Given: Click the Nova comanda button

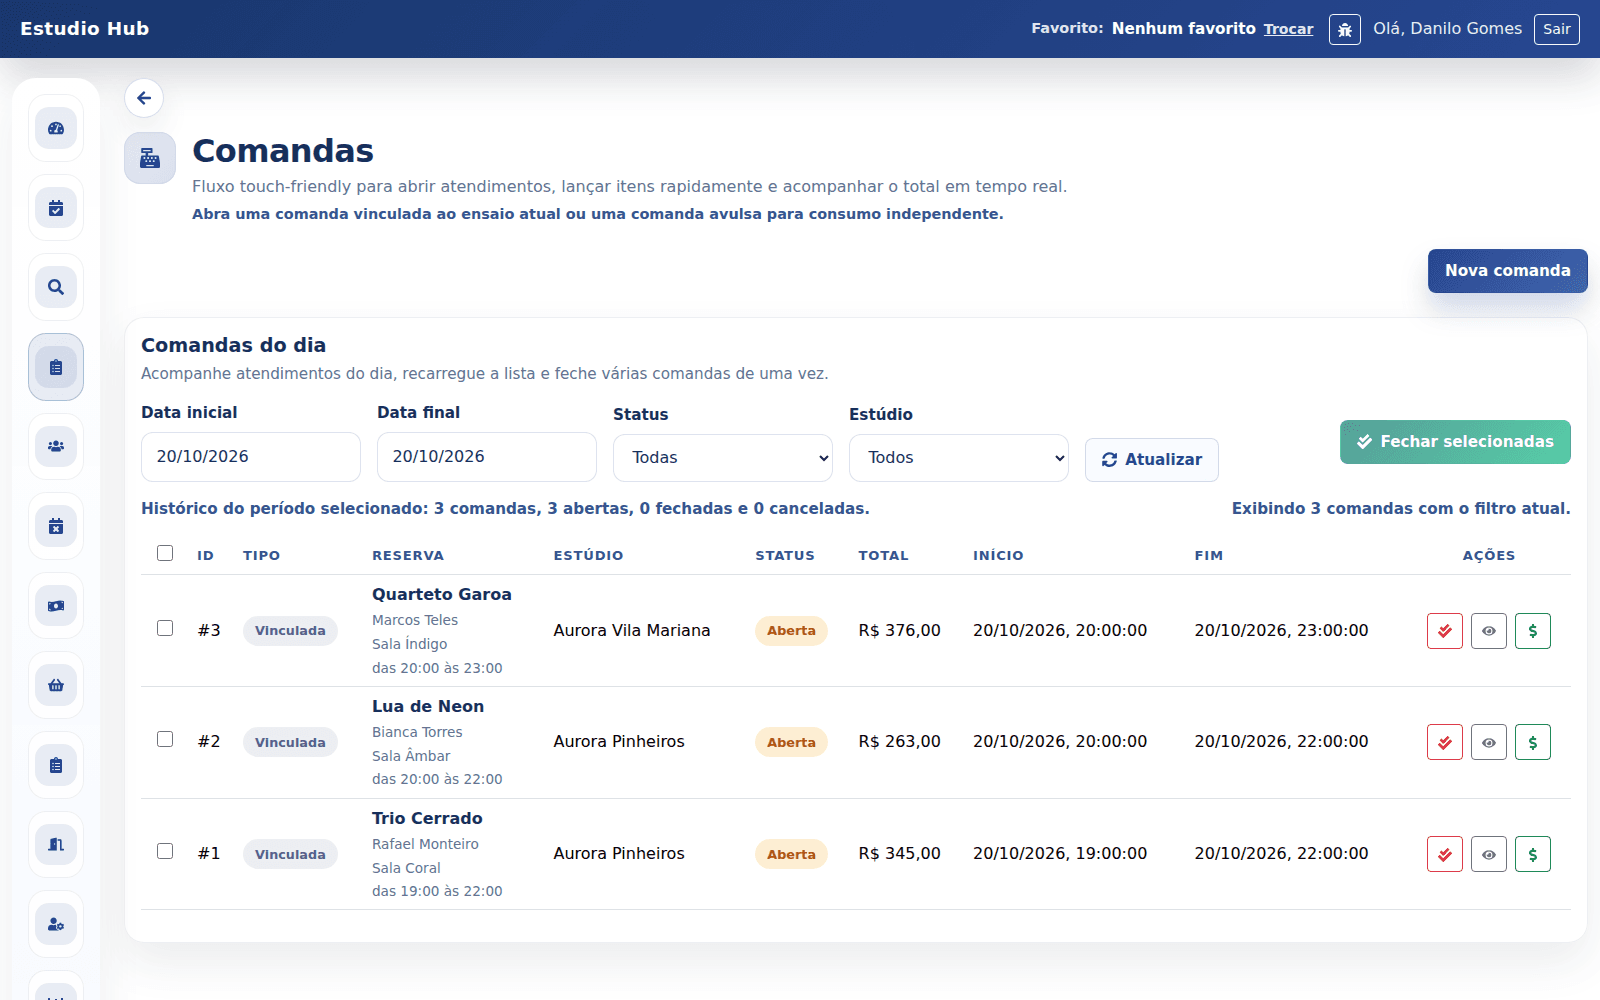Looking at the screenshot, I should coord(1507,271).
